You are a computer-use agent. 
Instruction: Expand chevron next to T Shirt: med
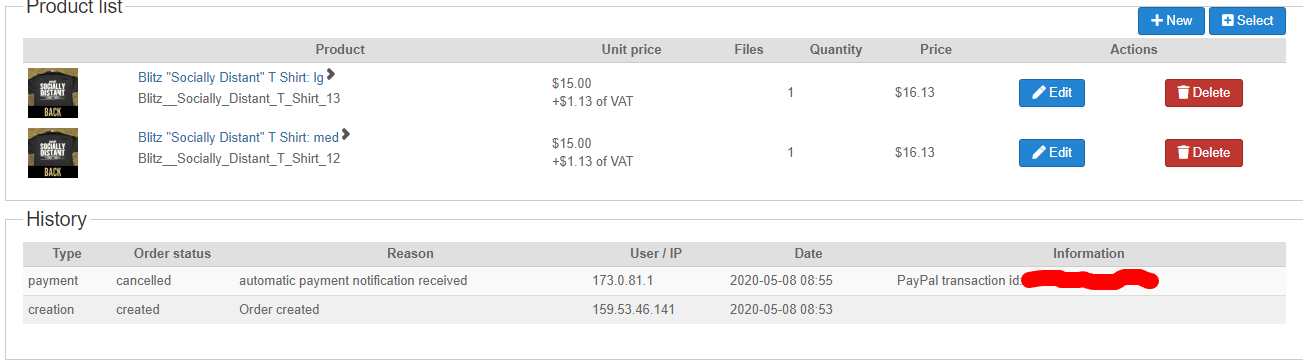pyautogui.click(x=346, y=135)
